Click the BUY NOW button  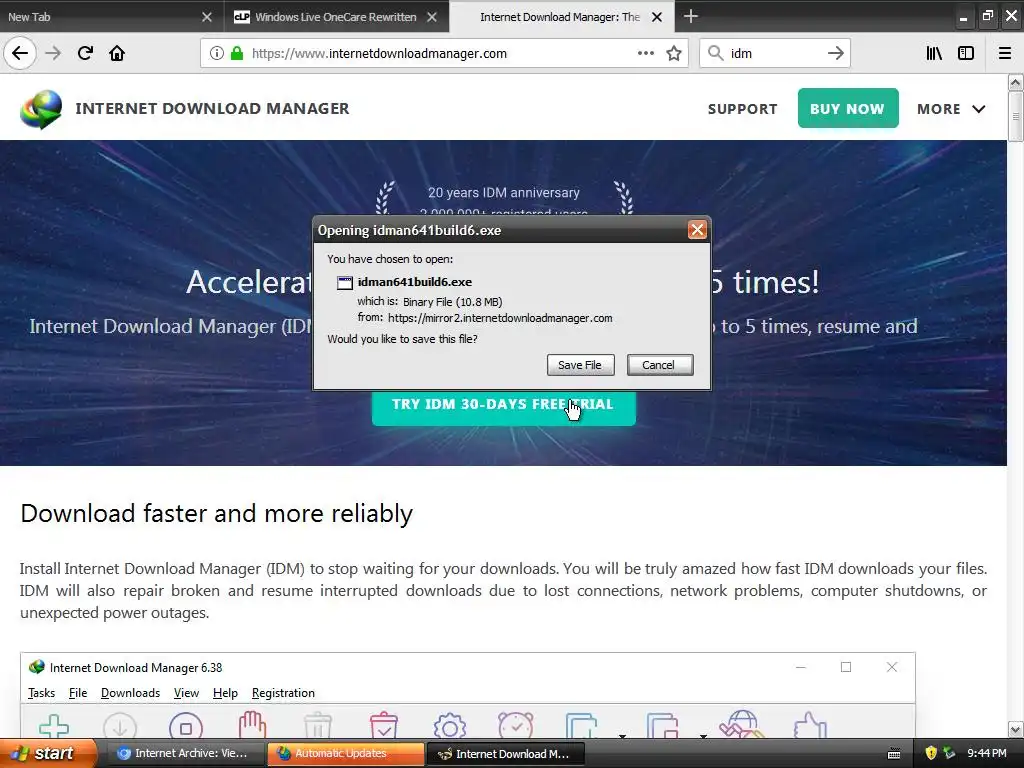pyautogui.click(x=848, y=108)
